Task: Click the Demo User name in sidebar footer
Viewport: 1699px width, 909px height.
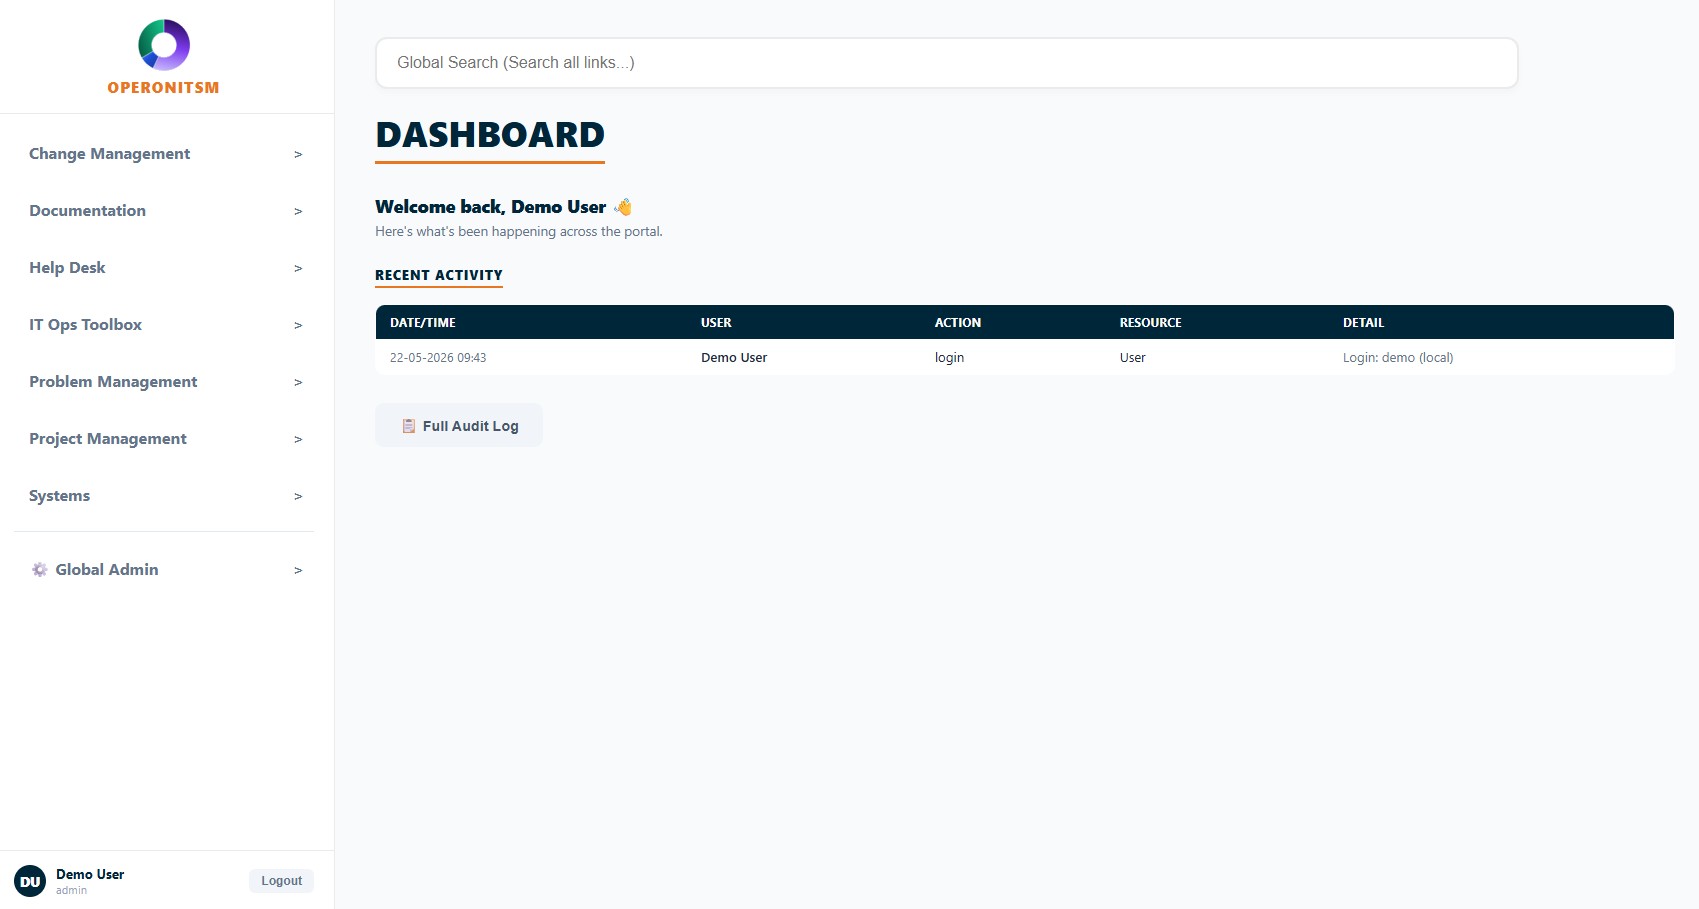Action: coord(90,874)
